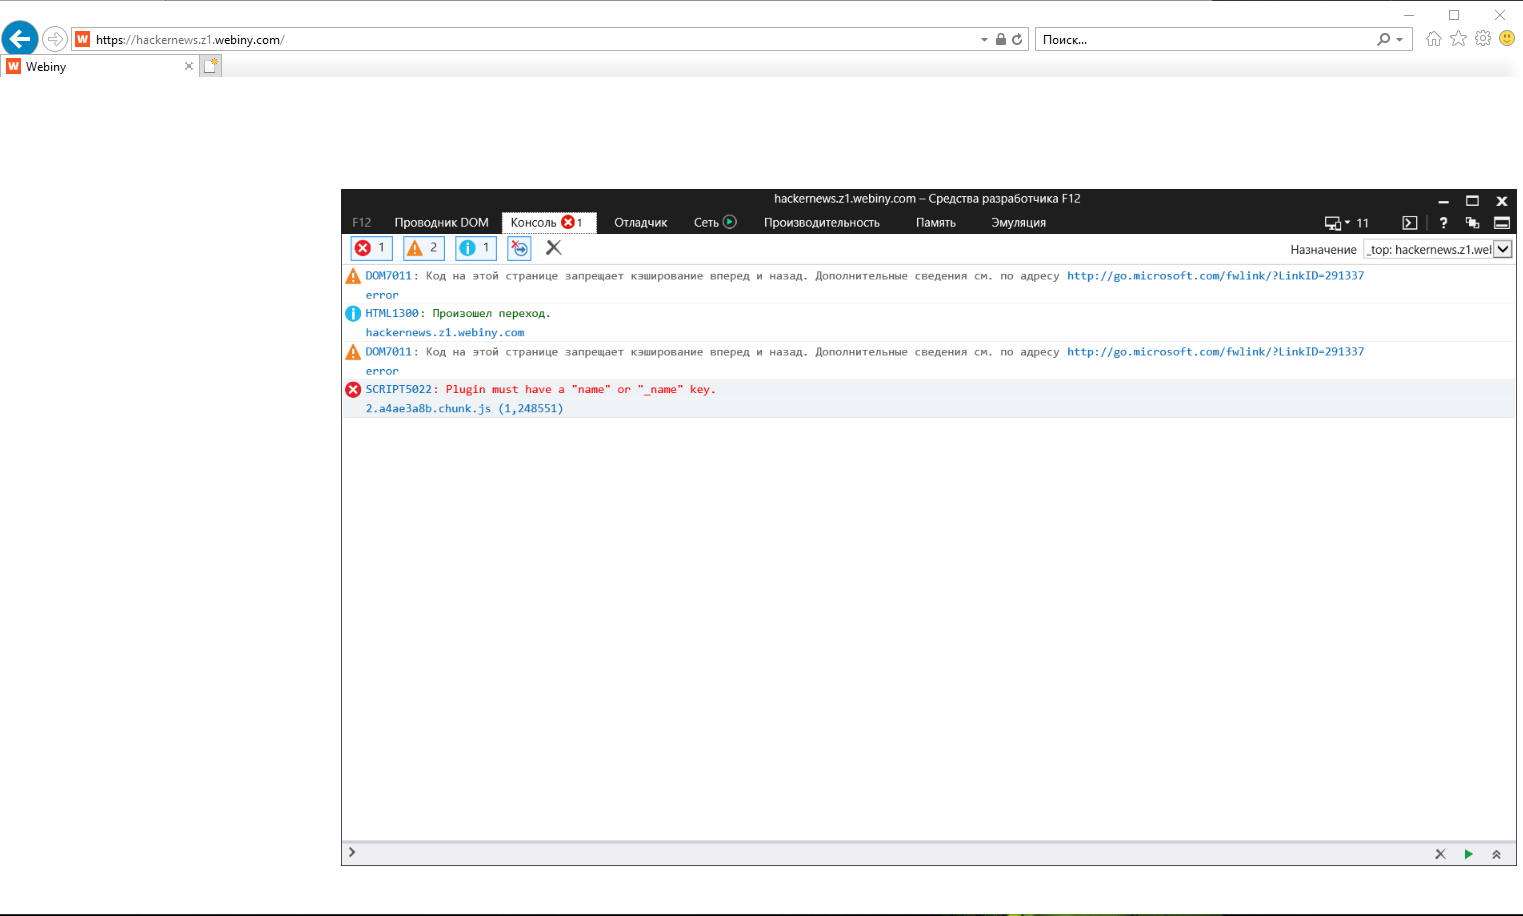Open the browser address bar dropdown arrow
Screen dimensions: 1523x916
pos(983,39)
